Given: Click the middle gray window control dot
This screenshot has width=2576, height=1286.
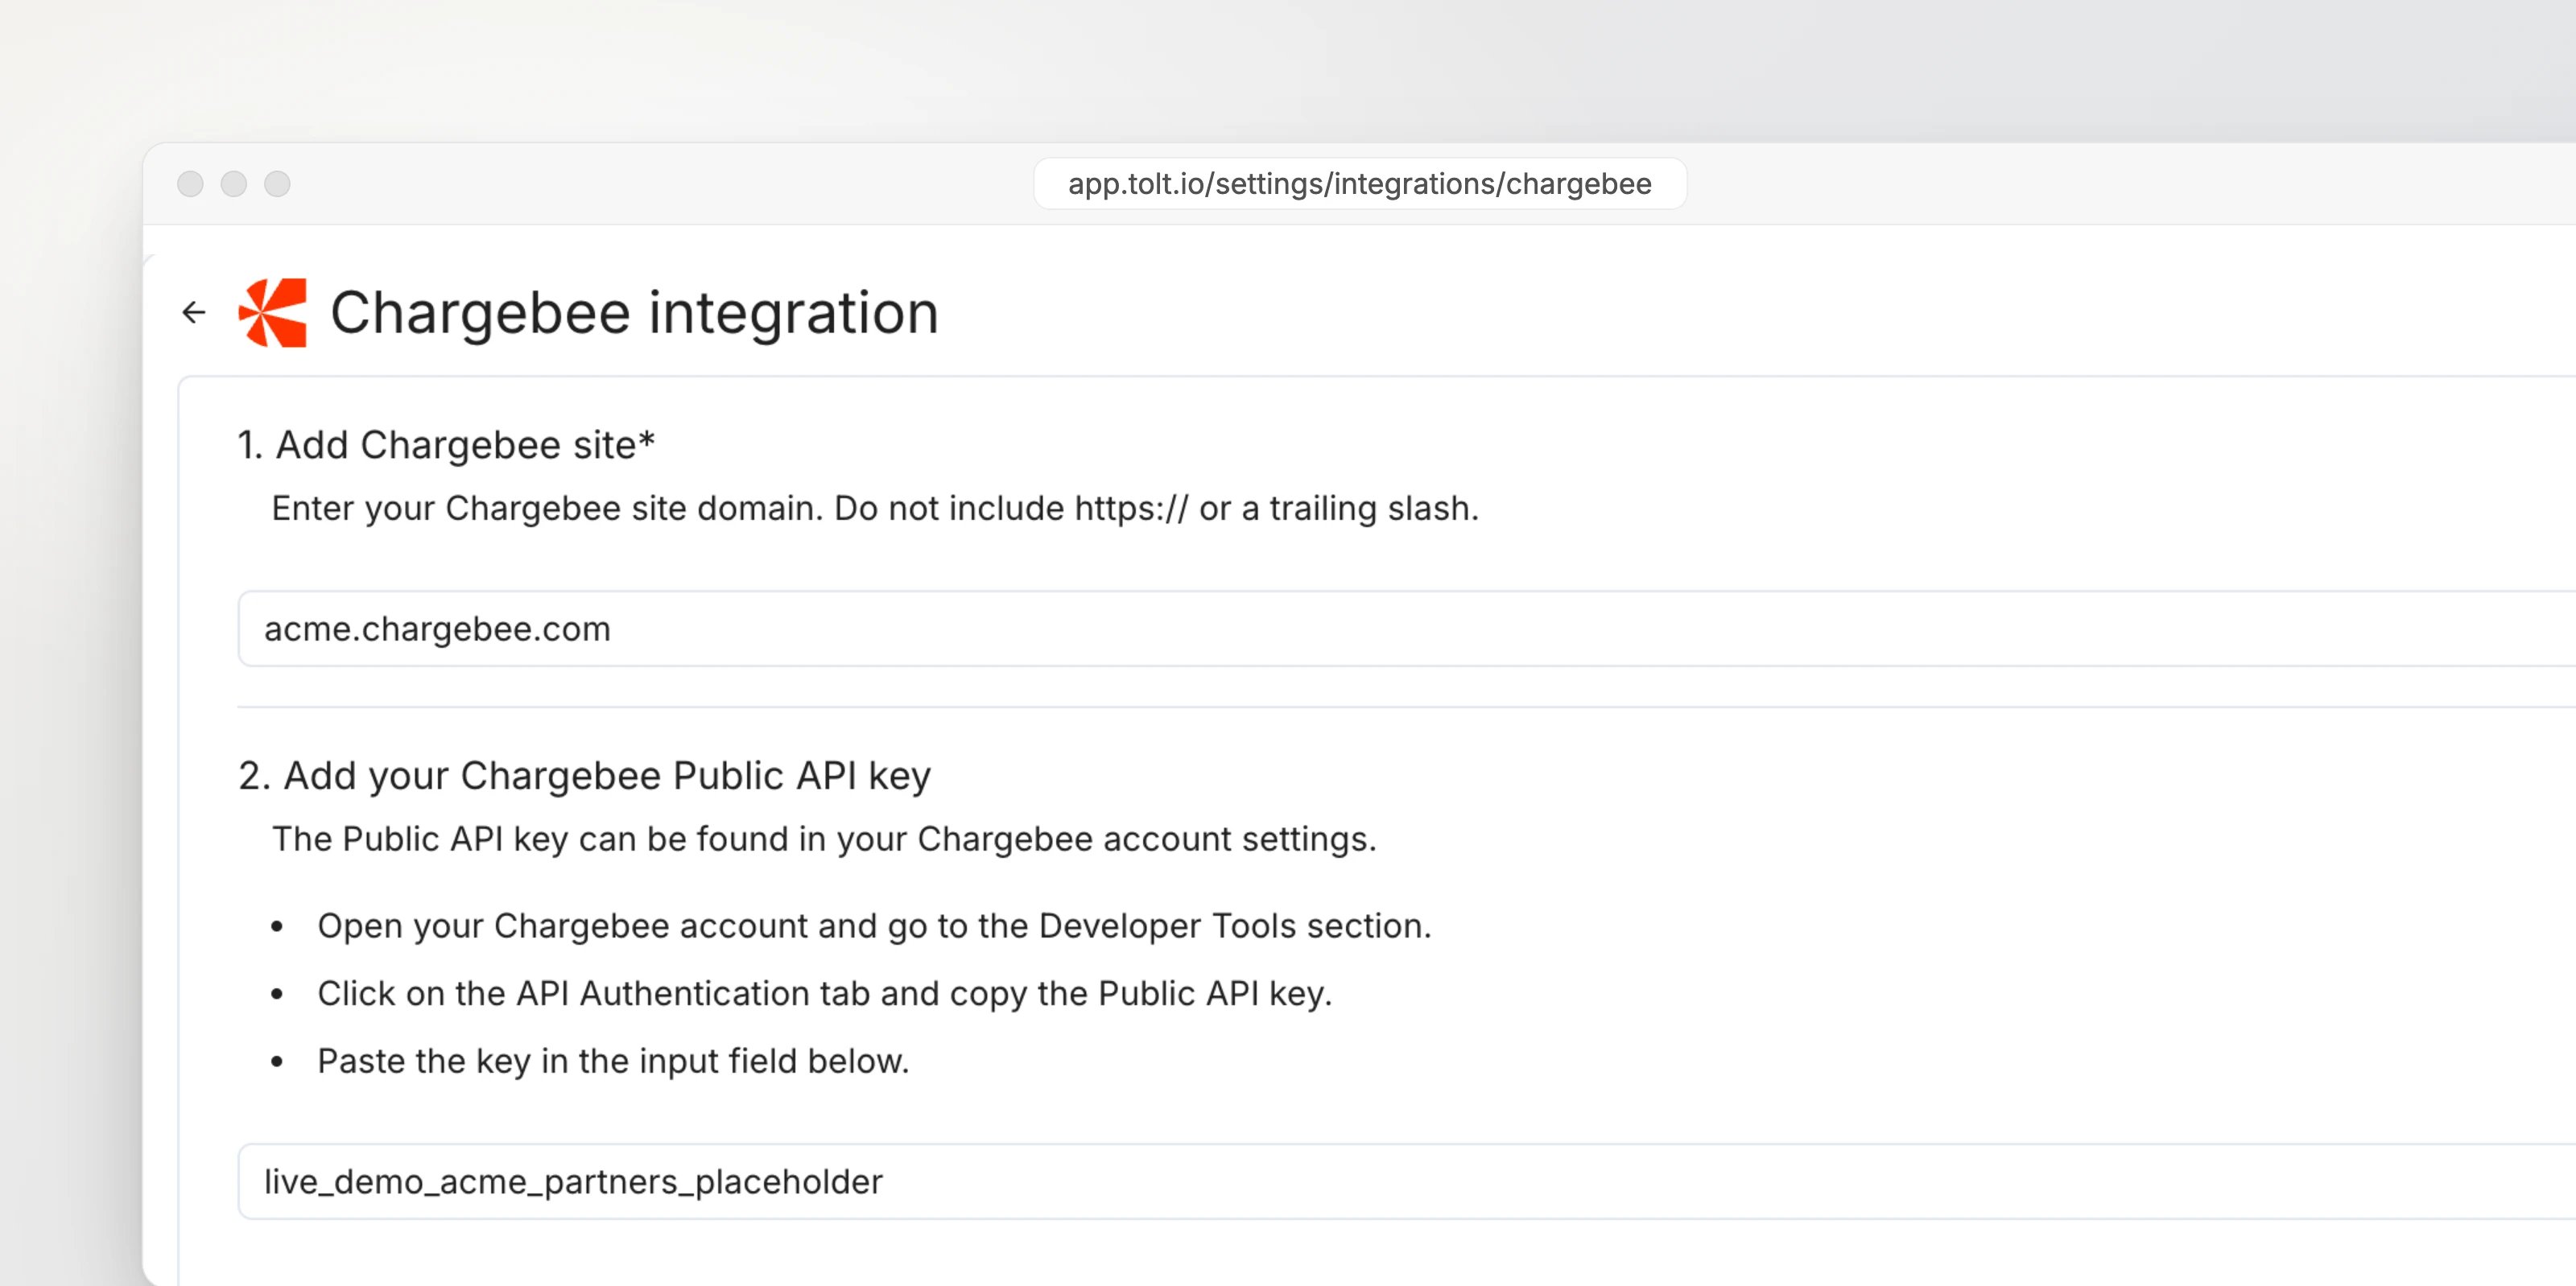Looking at the screenshot, I should tap(234, 184).
